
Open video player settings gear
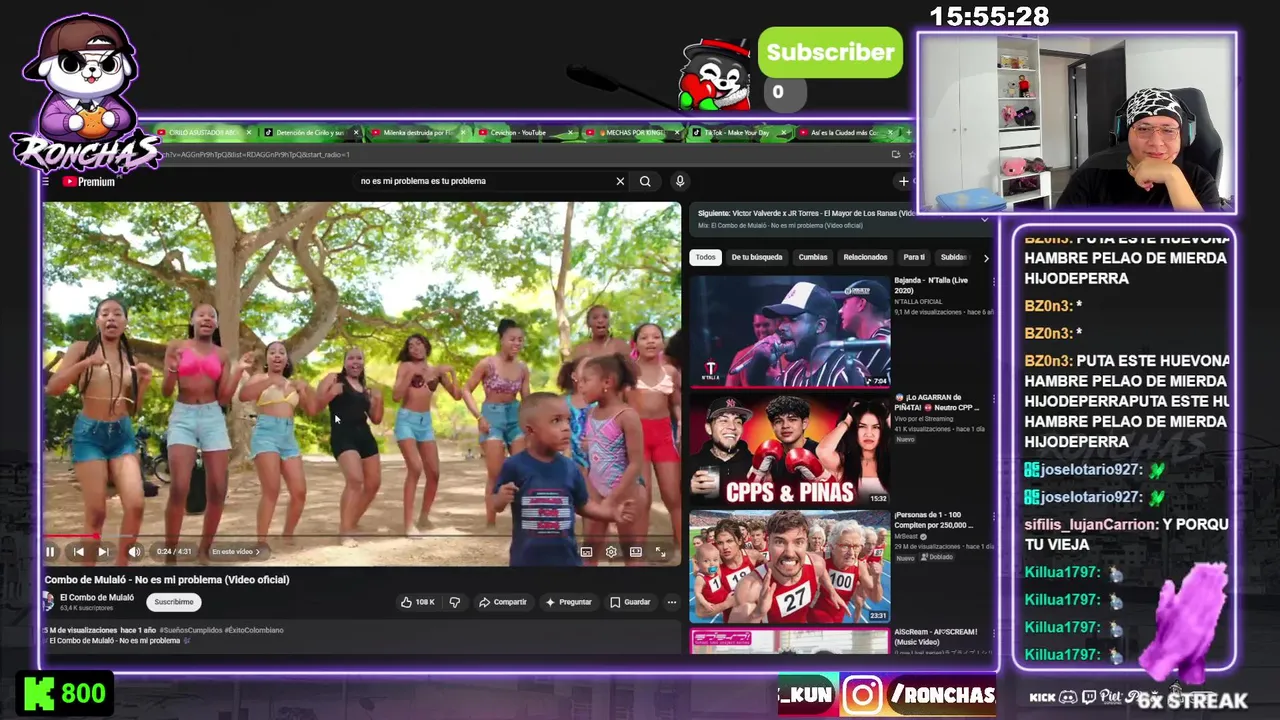[x=611, y=552]
